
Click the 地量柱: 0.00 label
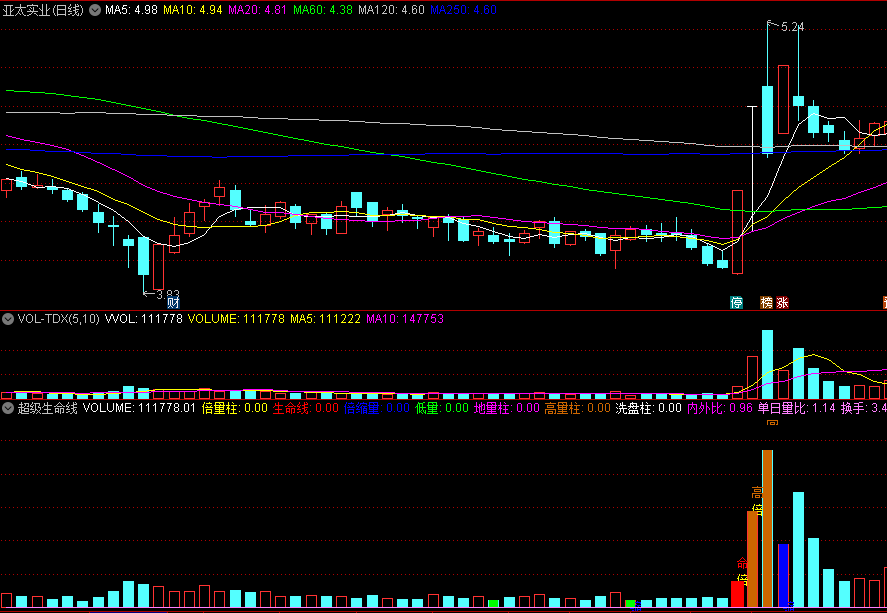click(x=507, y=408)
